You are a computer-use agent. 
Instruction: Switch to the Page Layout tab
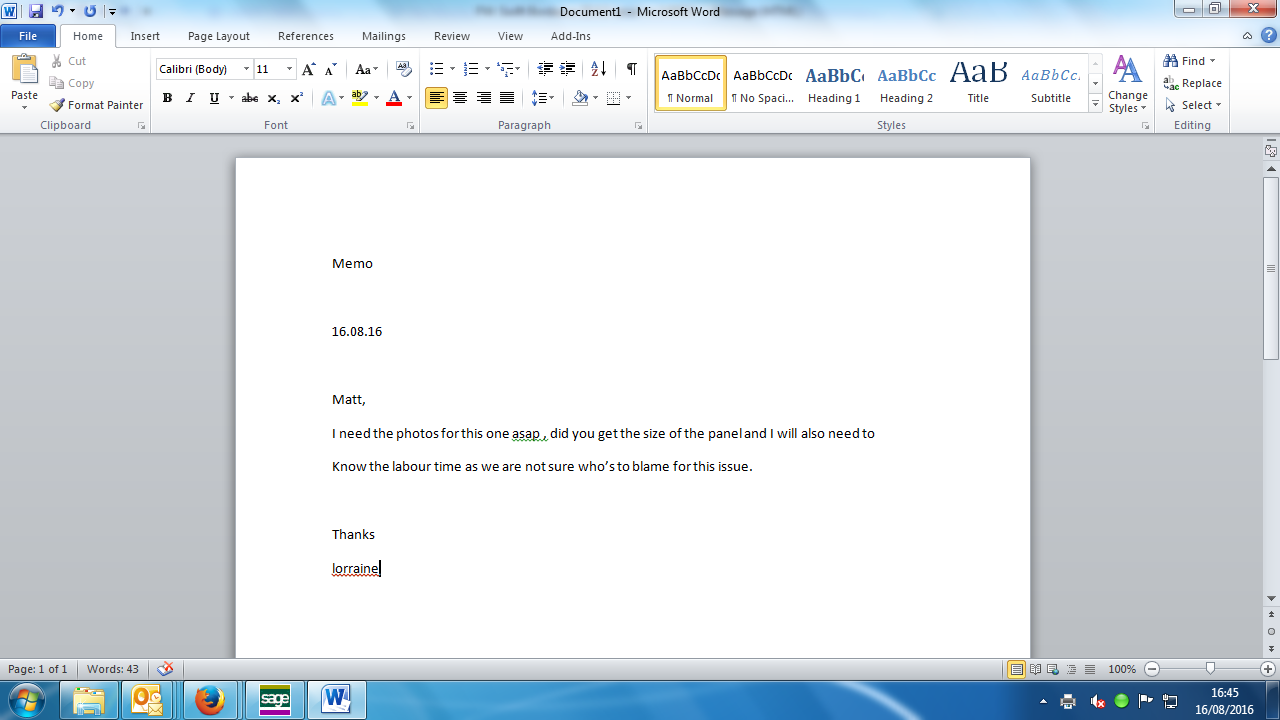coord(218,36)
